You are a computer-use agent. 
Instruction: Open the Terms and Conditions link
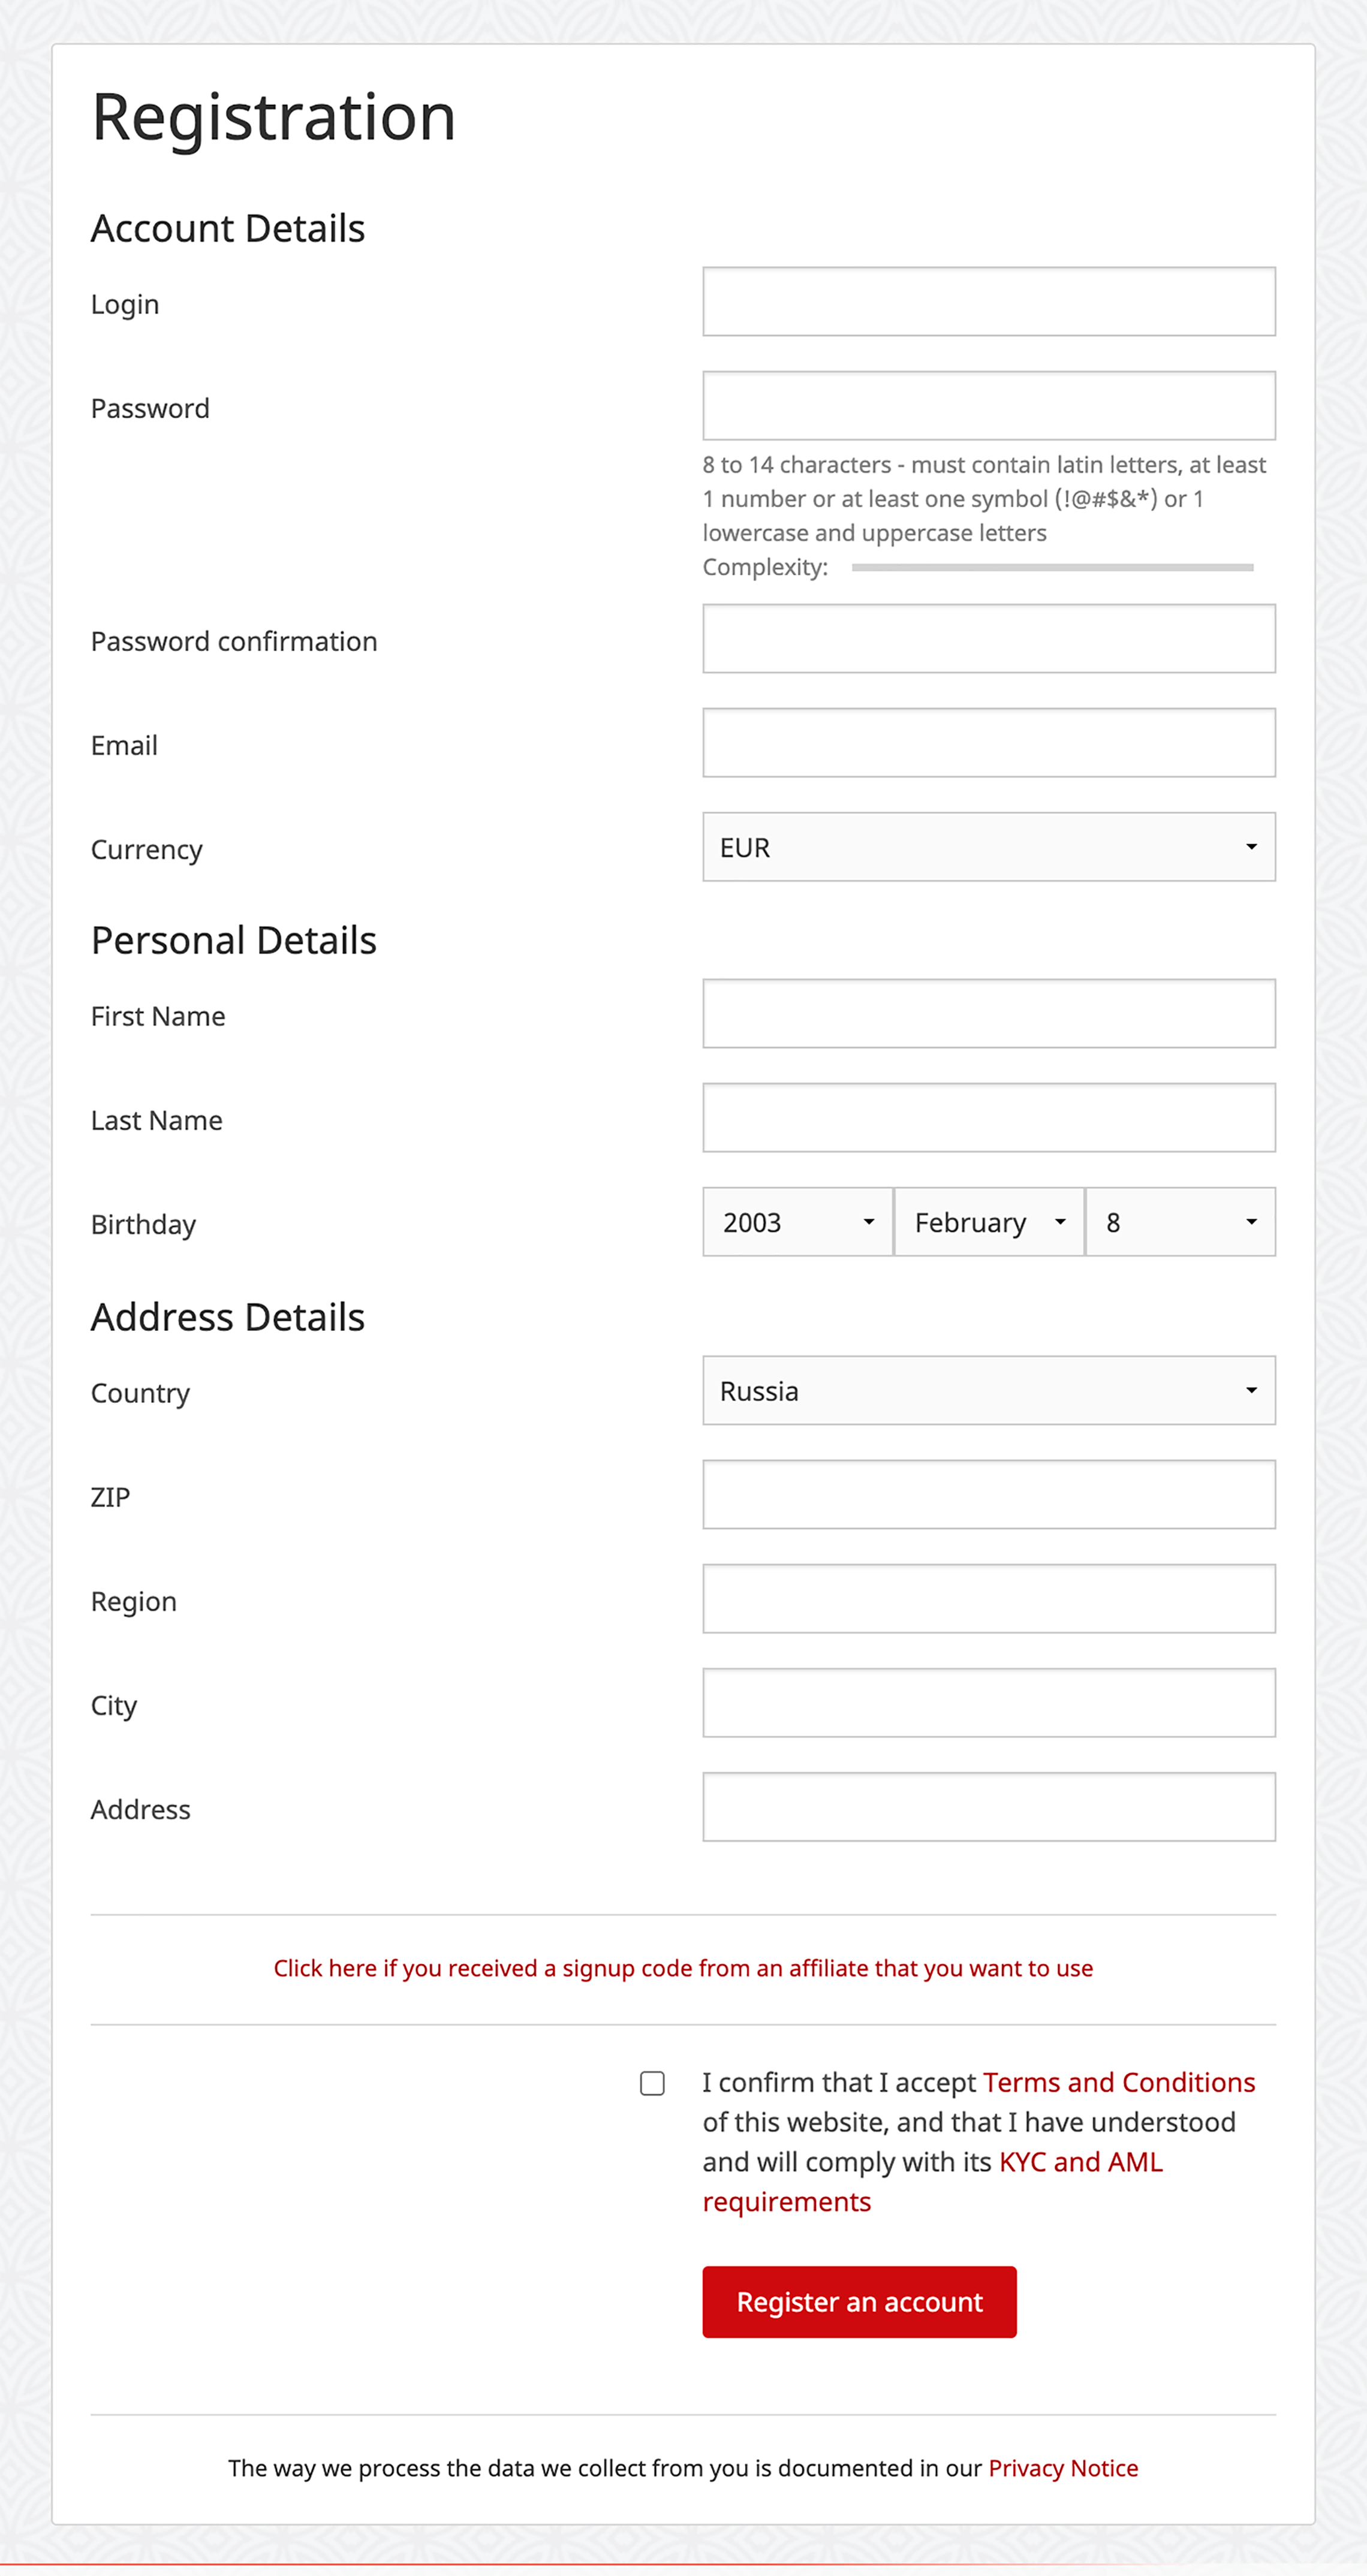tap(1119, 2082)
